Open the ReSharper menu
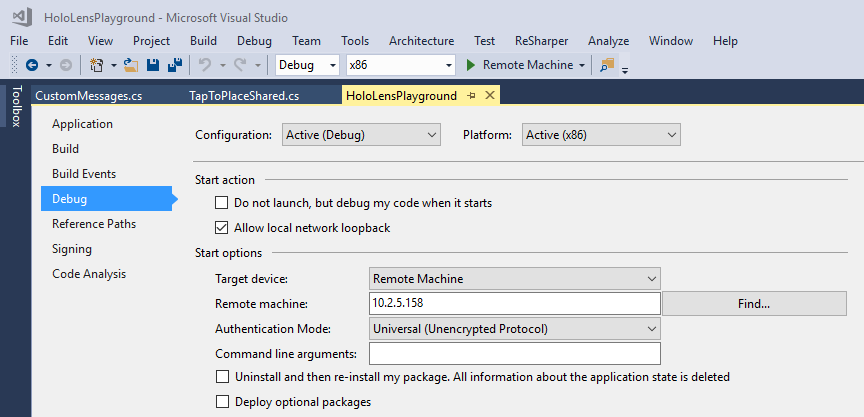 coord(542,41)
